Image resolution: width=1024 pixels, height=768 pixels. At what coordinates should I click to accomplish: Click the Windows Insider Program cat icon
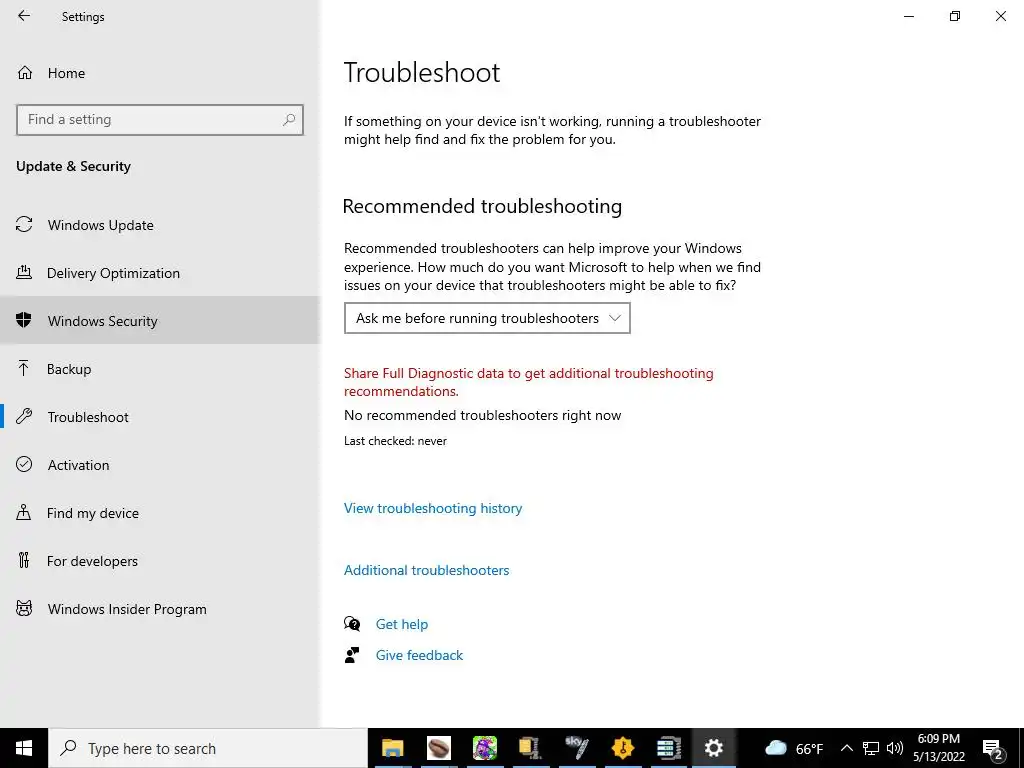point(24,609)
